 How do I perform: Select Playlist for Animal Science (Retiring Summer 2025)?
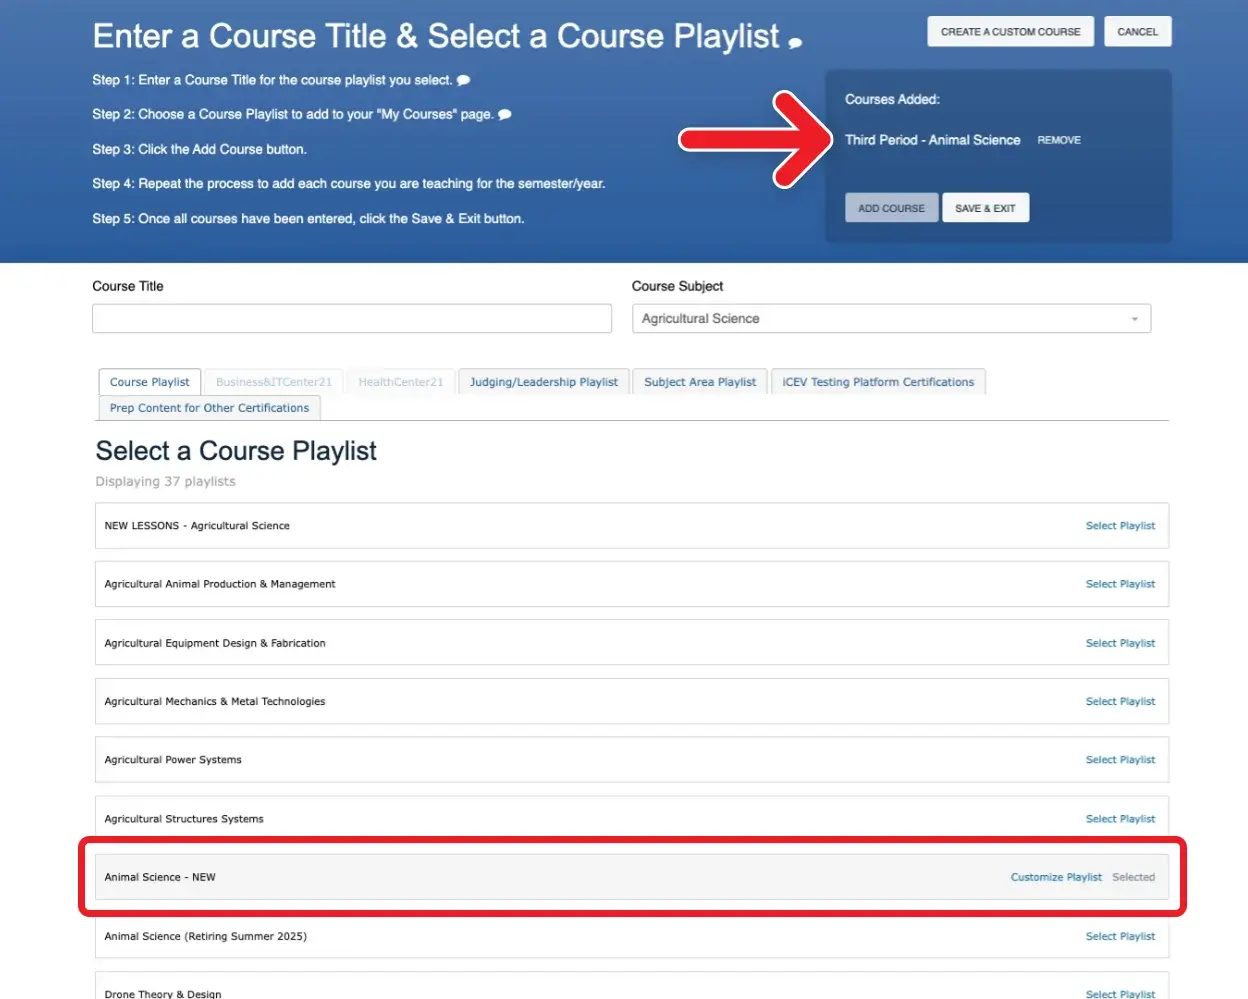[1120, 936]
